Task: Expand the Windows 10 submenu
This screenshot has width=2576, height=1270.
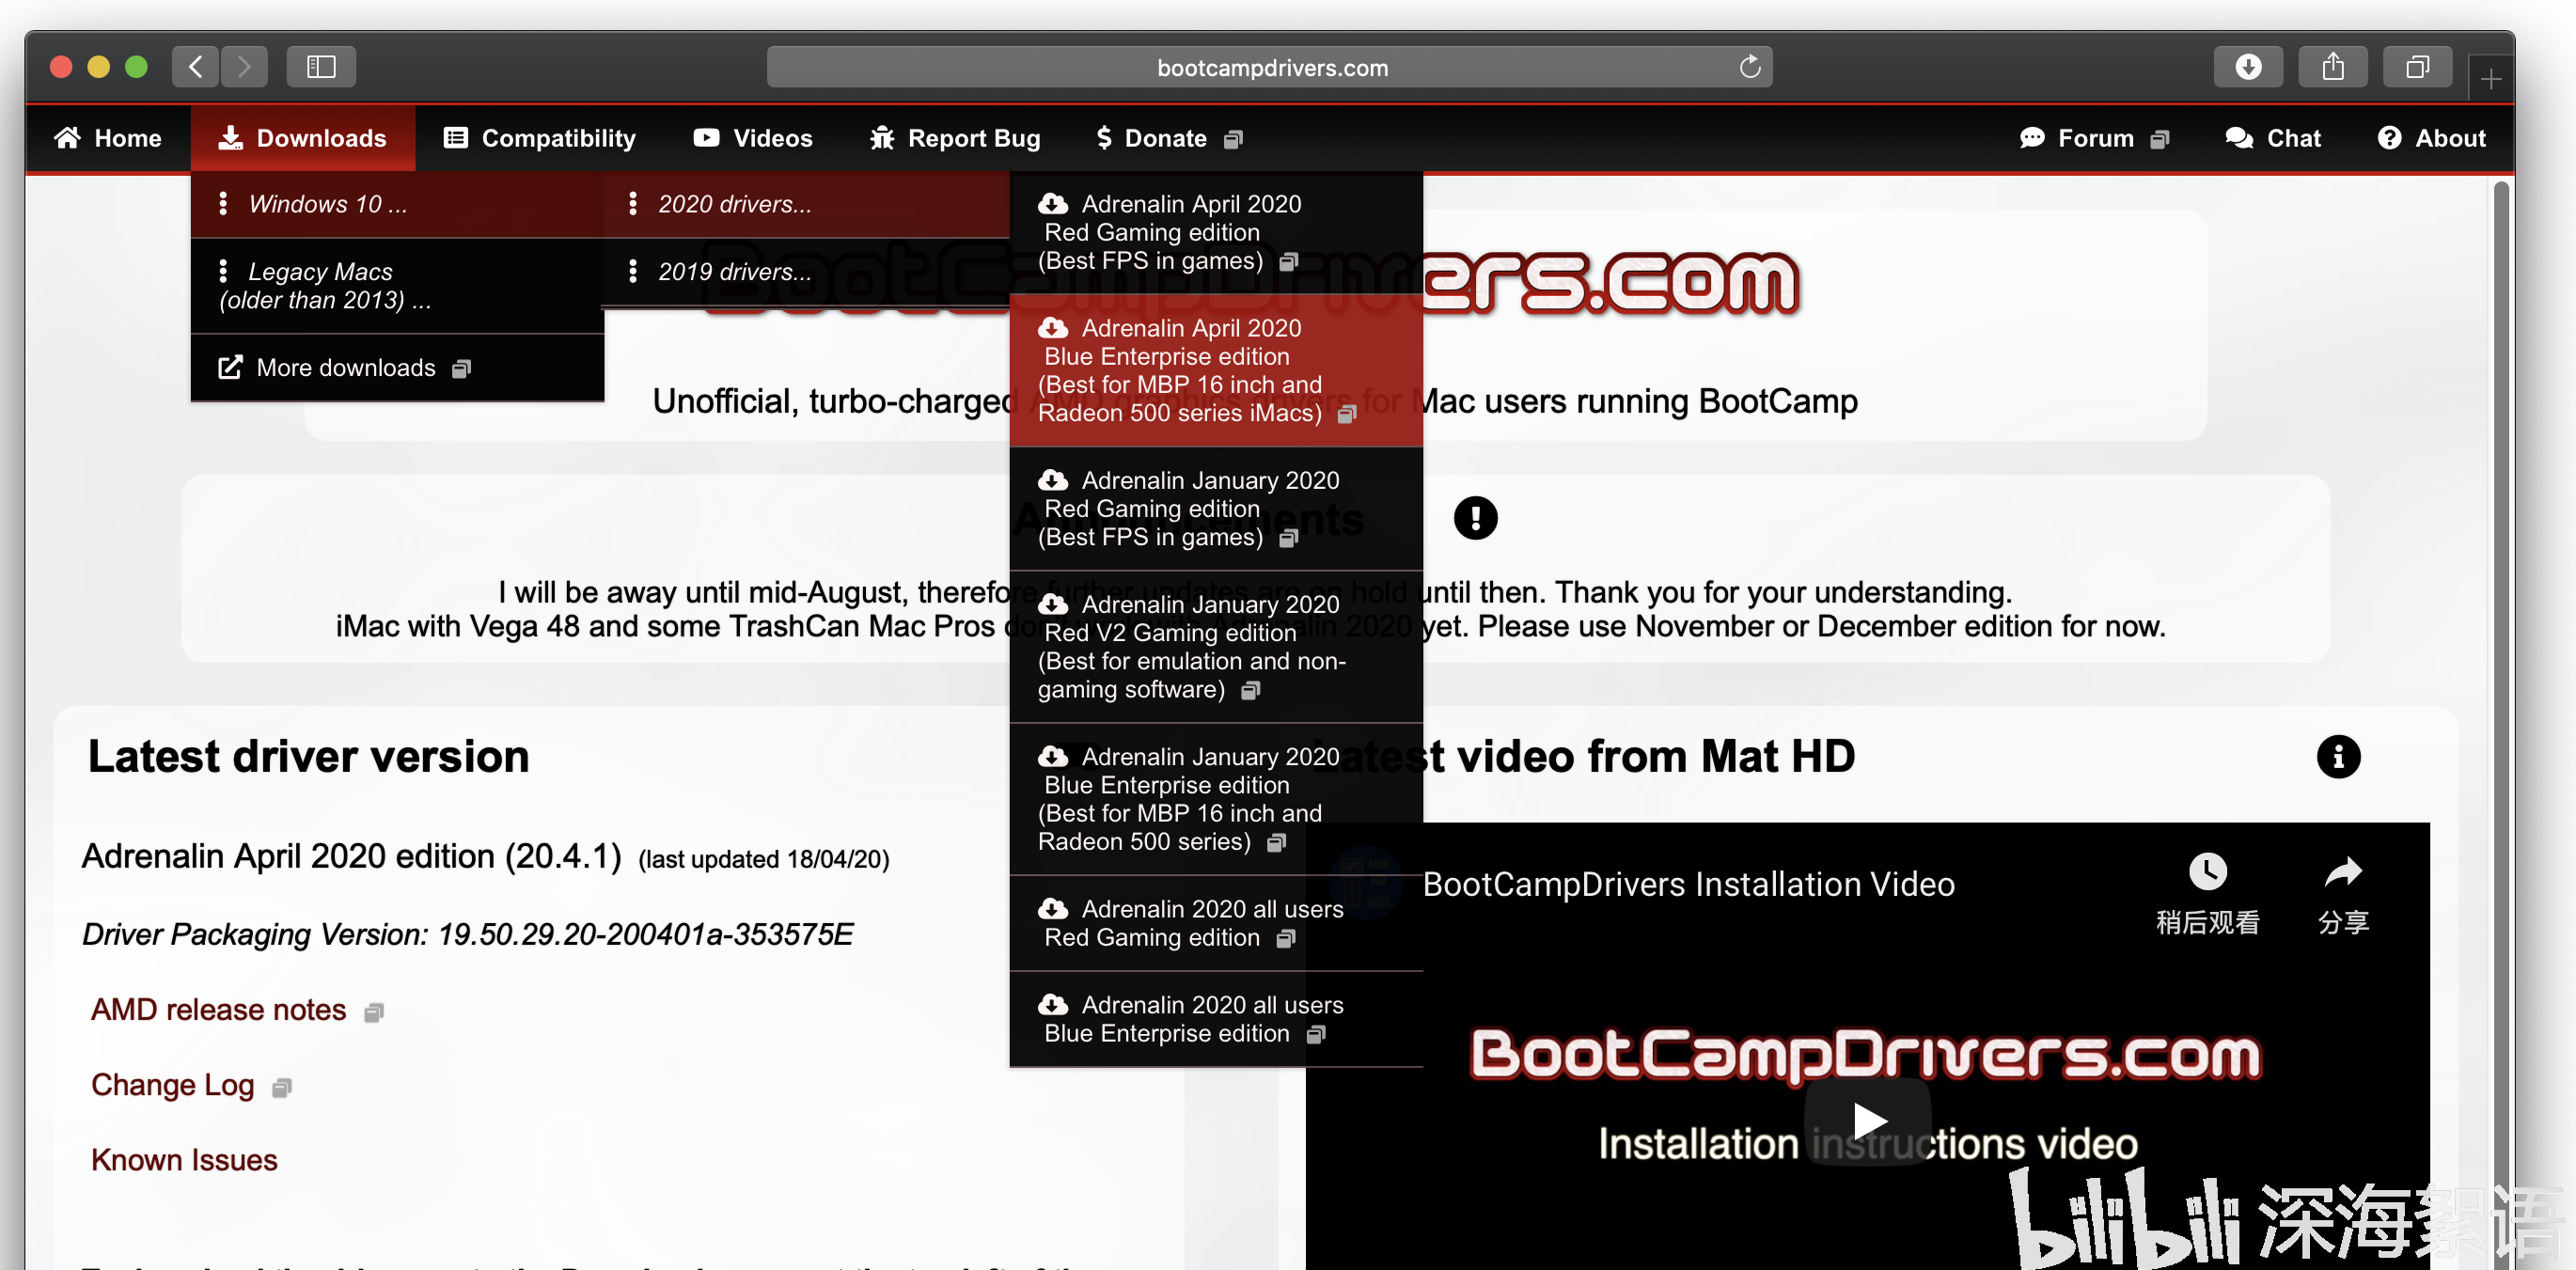Action: click(396, 204)
